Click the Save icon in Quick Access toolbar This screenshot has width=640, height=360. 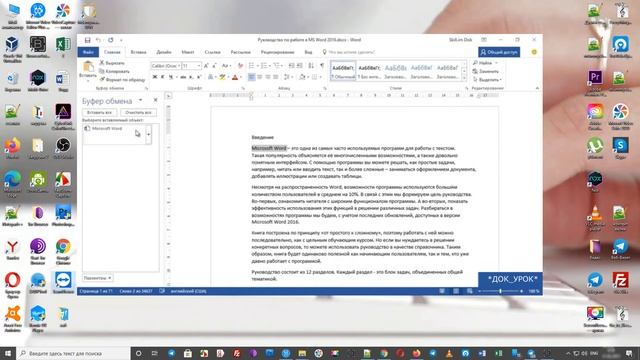coord(87,40)
